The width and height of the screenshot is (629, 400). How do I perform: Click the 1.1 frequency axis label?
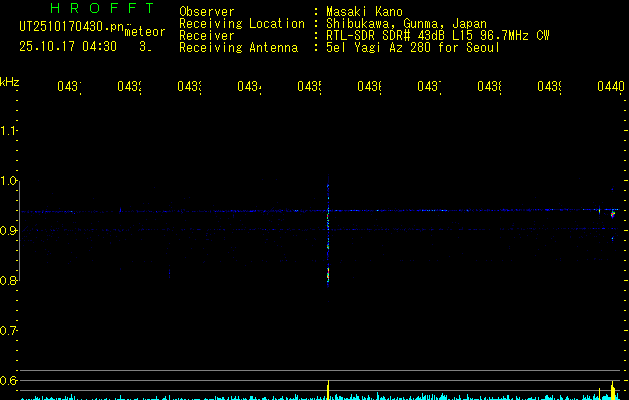(9, 131)
